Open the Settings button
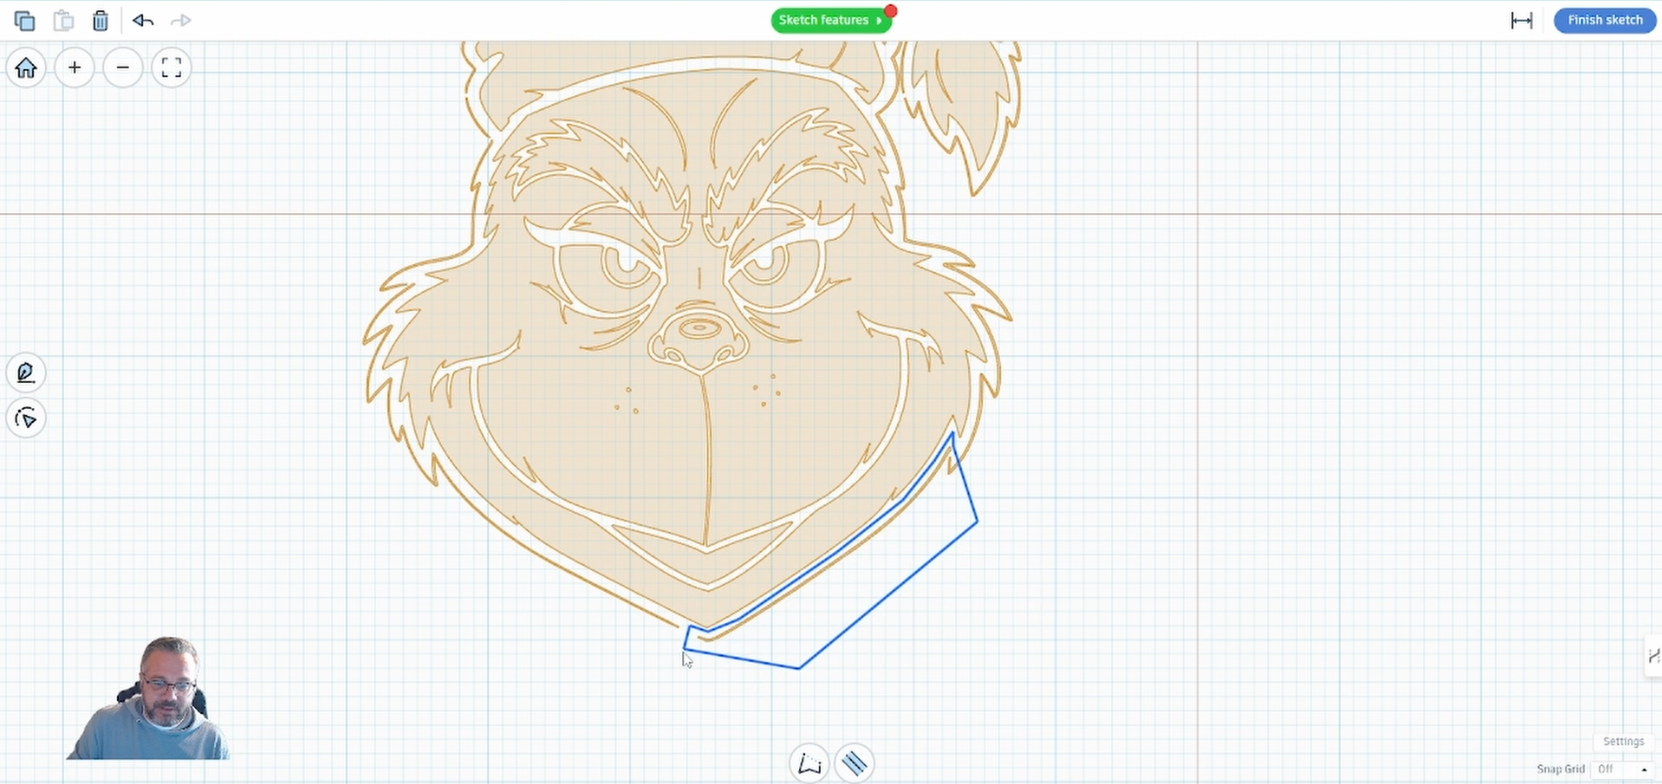 coord(1622,741)
